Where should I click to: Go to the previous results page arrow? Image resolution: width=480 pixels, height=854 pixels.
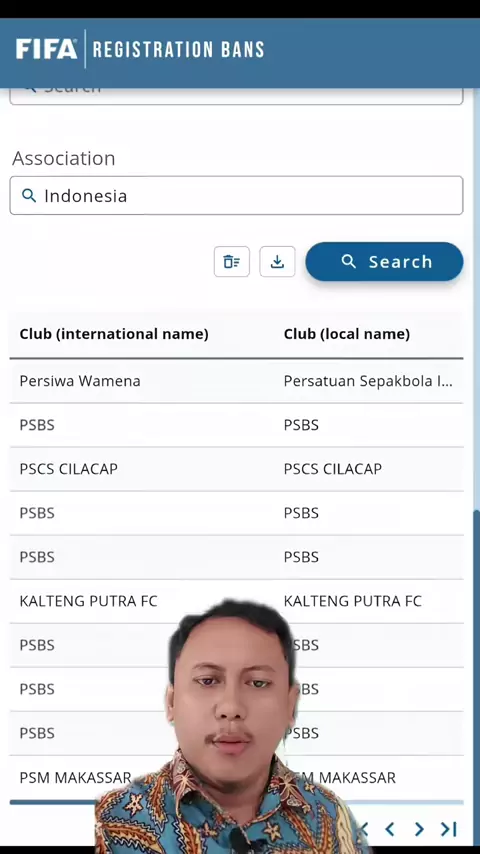pos(390,829)
